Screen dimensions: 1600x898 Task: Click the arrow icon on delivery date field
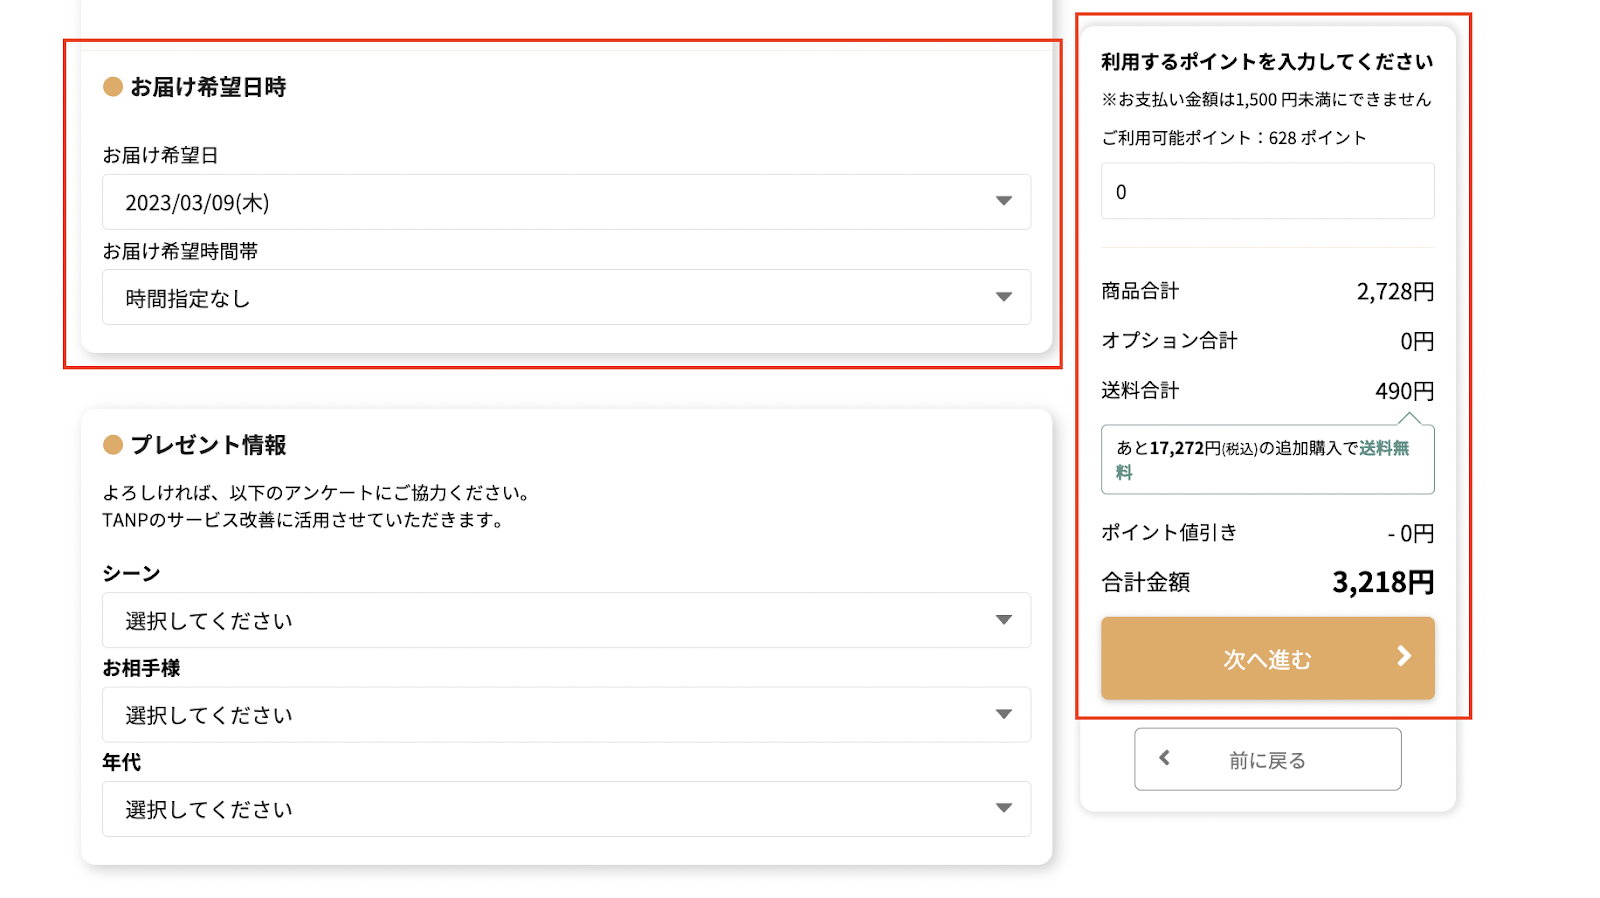pos(1004,201)
